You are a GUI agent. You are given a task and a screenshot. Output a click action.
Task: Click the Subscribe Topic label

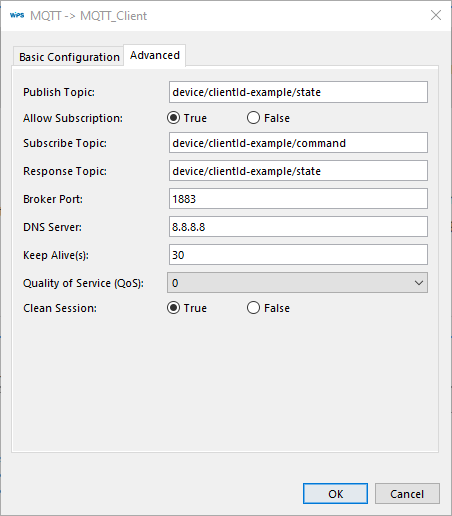[x=65, y=143]
